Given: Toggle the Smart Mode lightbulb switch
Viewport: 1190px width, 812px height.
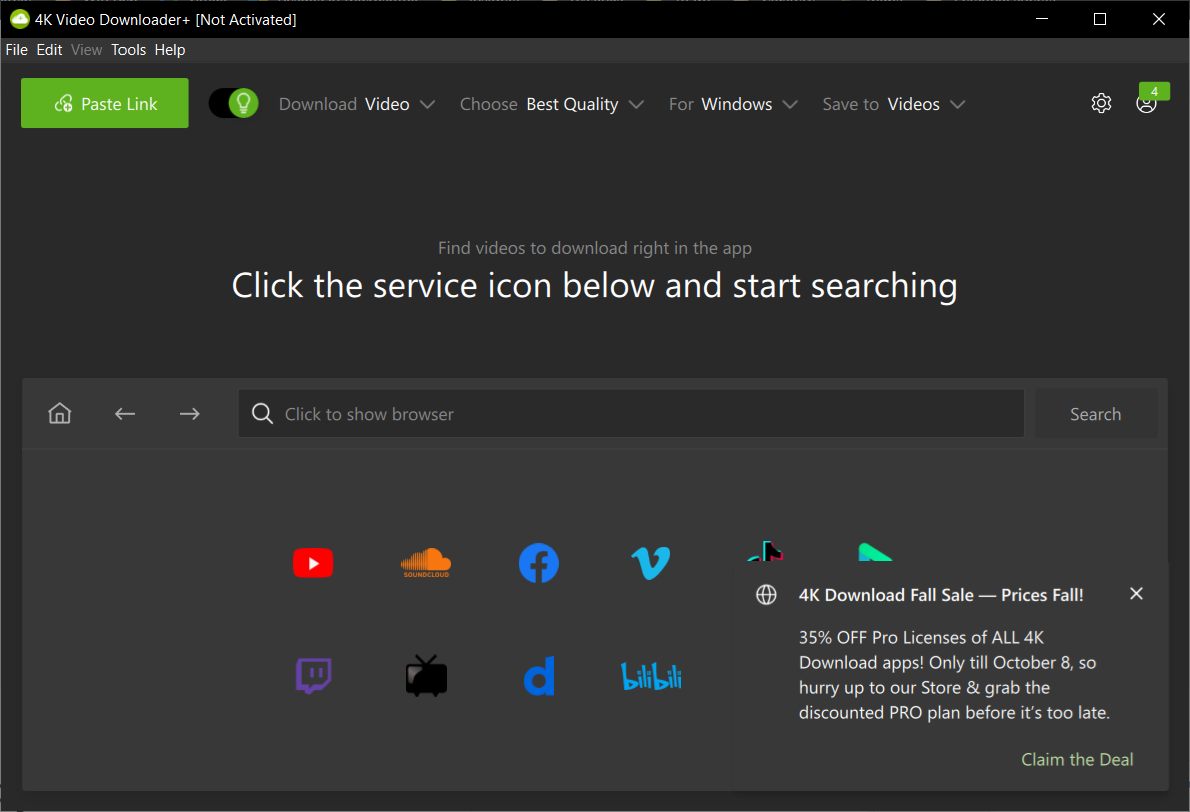Looking at the screenshot, I should [x=234, y=103].
